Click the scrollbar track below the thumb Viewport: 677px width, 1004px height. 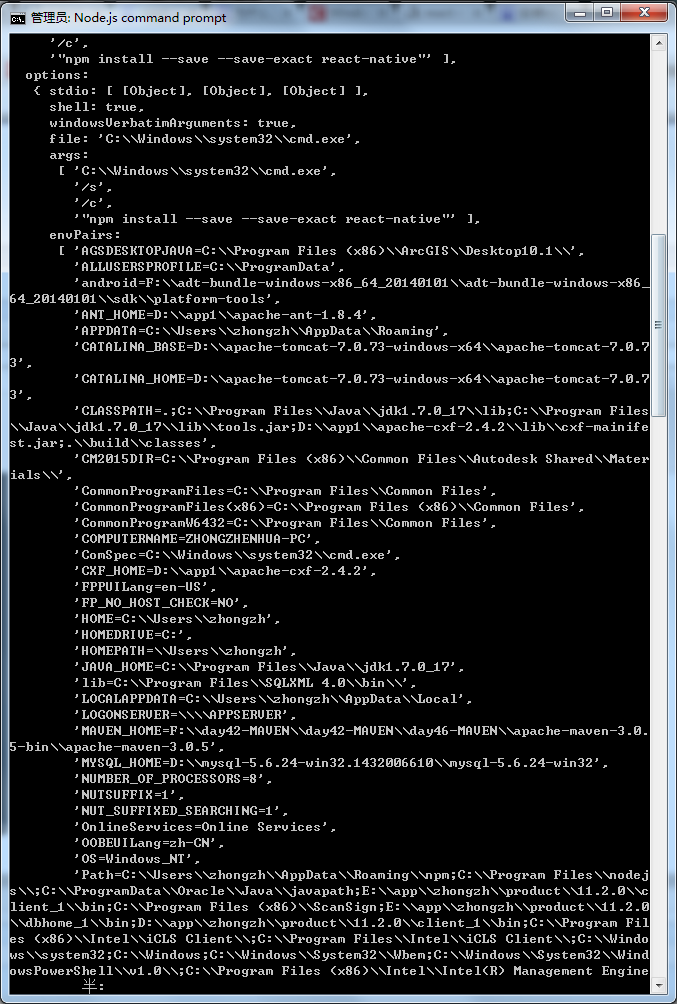(658, 696)
